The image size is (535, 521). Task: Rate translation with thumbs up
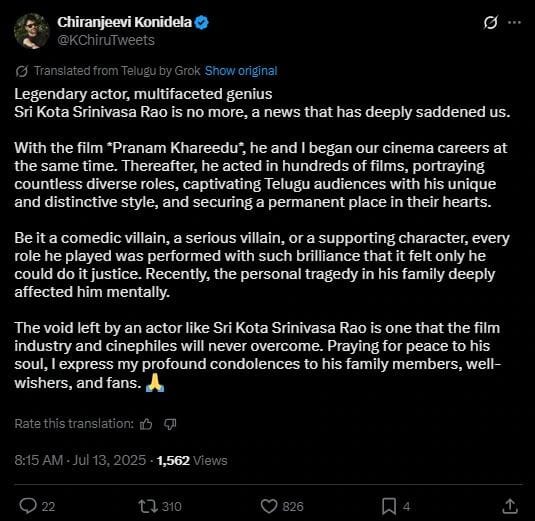[x=146, y=424]
